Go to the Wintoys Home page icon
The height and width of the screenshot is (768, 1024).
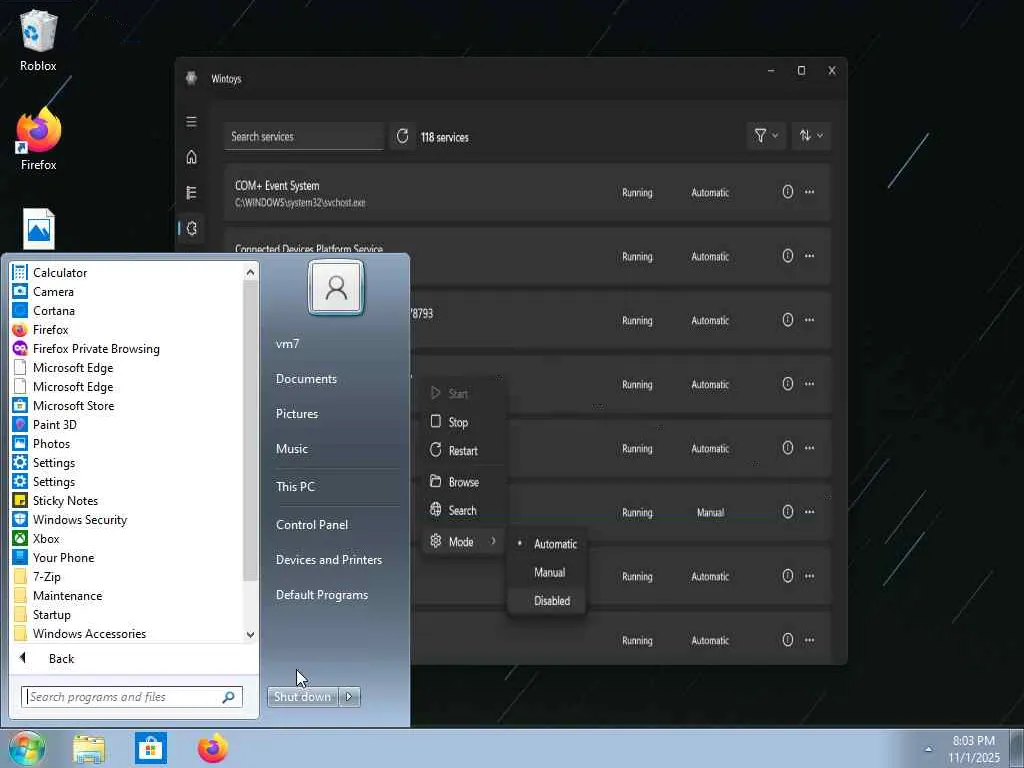tap(191, 157)
